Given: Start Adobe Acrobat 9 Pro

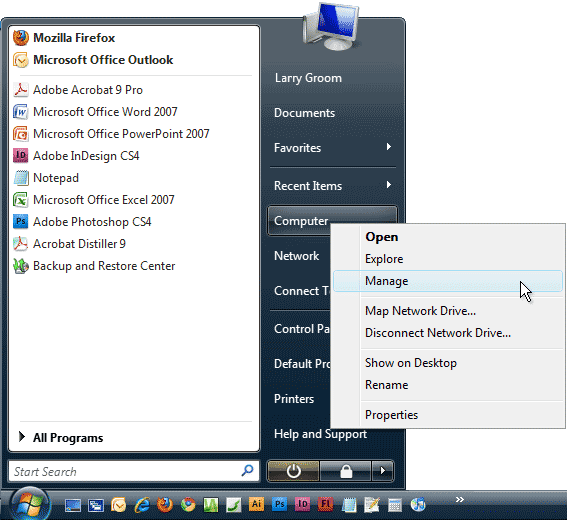Looking at the screenshot, I should click(x=78, y=90).
